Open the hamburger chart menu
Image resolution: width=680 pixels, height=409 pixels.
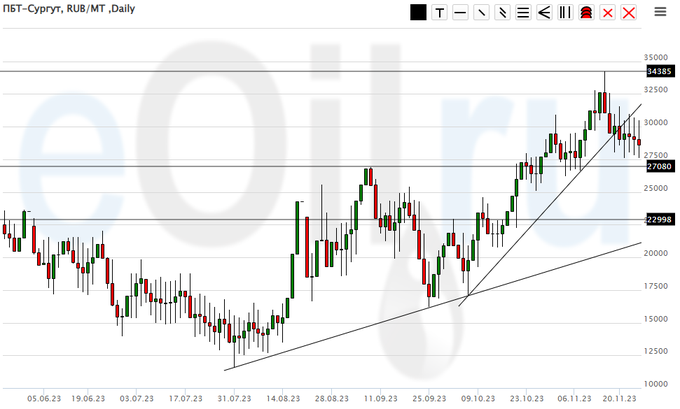tap(660, 12)
